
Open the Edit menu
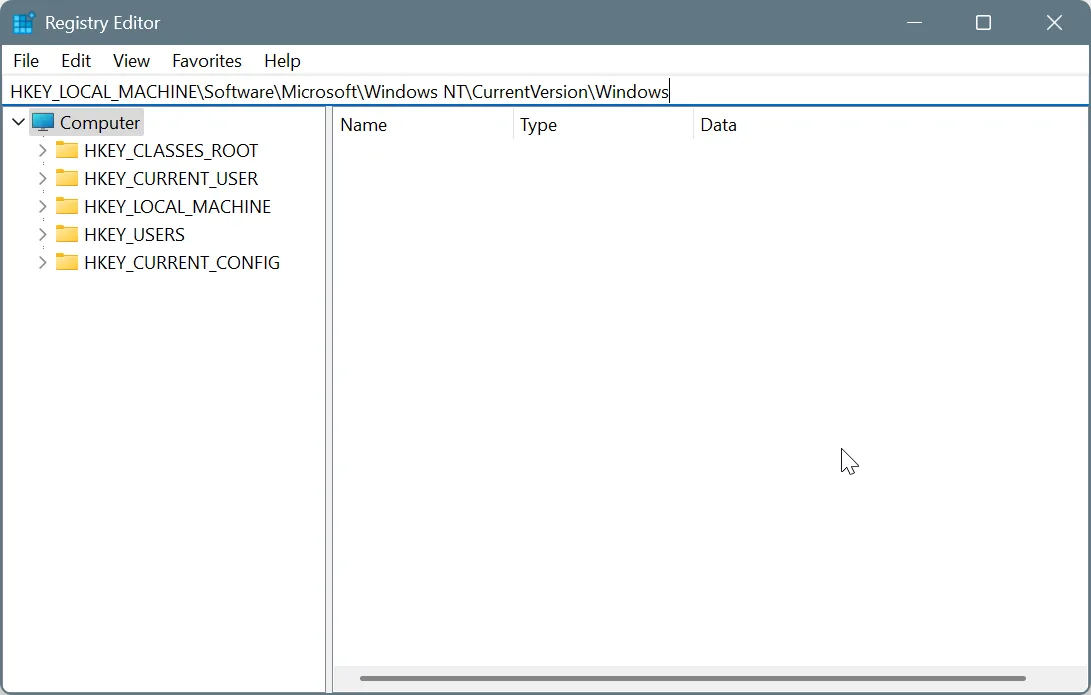(75, 61)
